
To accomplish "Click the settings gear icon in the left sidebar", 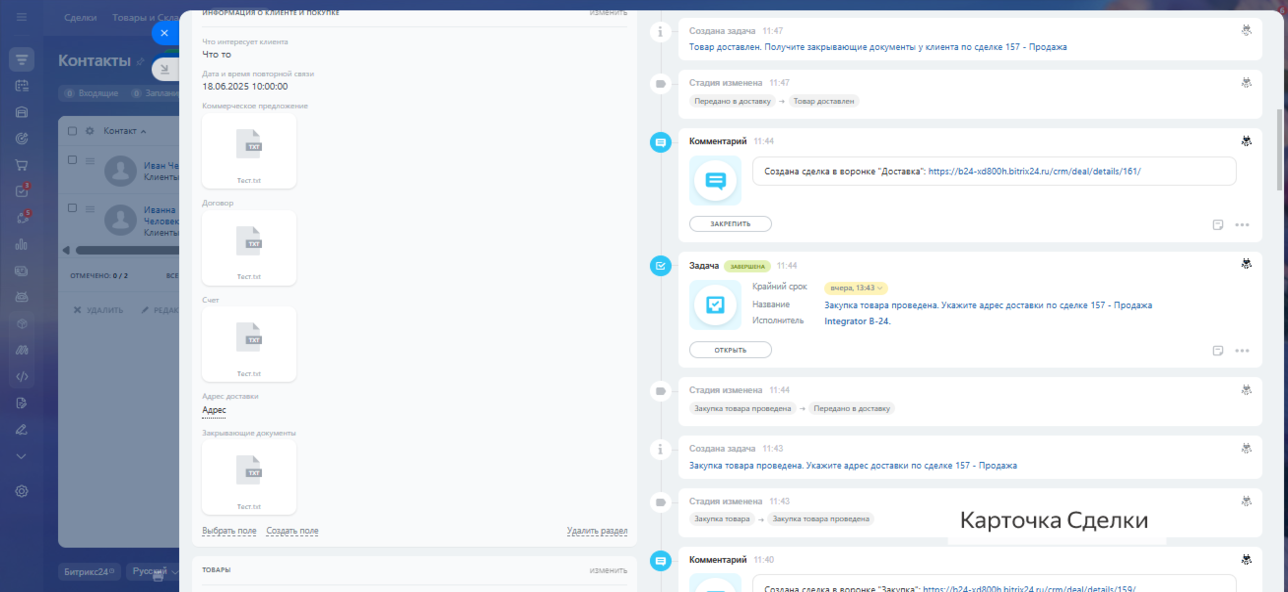I will [21, 491].
